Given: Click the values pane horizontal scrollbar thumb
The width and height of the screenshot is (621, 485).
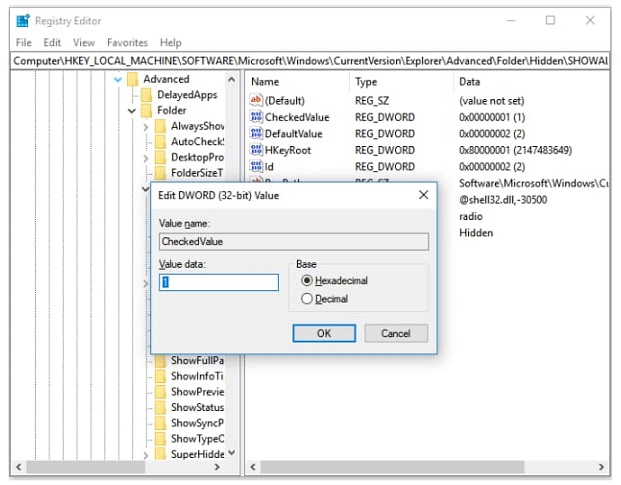Looking at the screenshot, I should [392, 467].
